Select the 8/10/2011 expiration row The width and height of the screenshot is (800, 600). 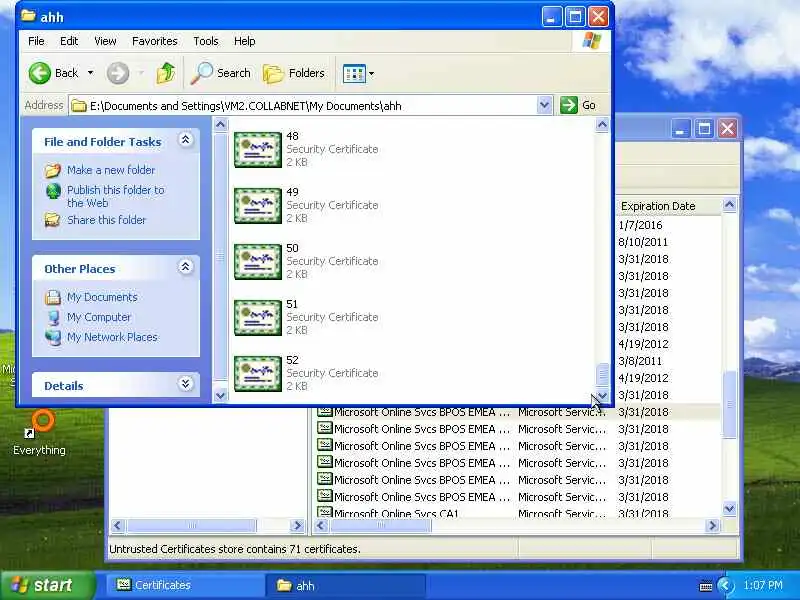(643, 242)
